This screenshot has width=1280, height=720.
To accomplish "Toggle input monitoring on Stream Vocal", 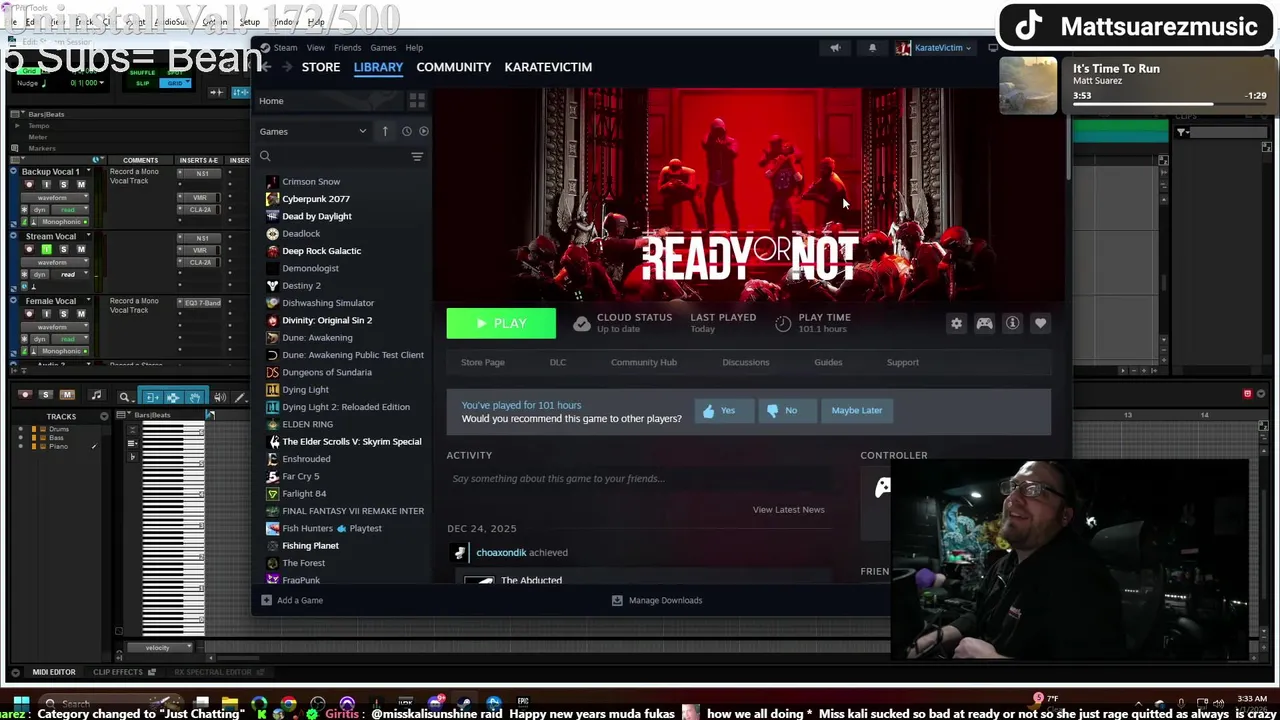I will (x=46, y=249).
